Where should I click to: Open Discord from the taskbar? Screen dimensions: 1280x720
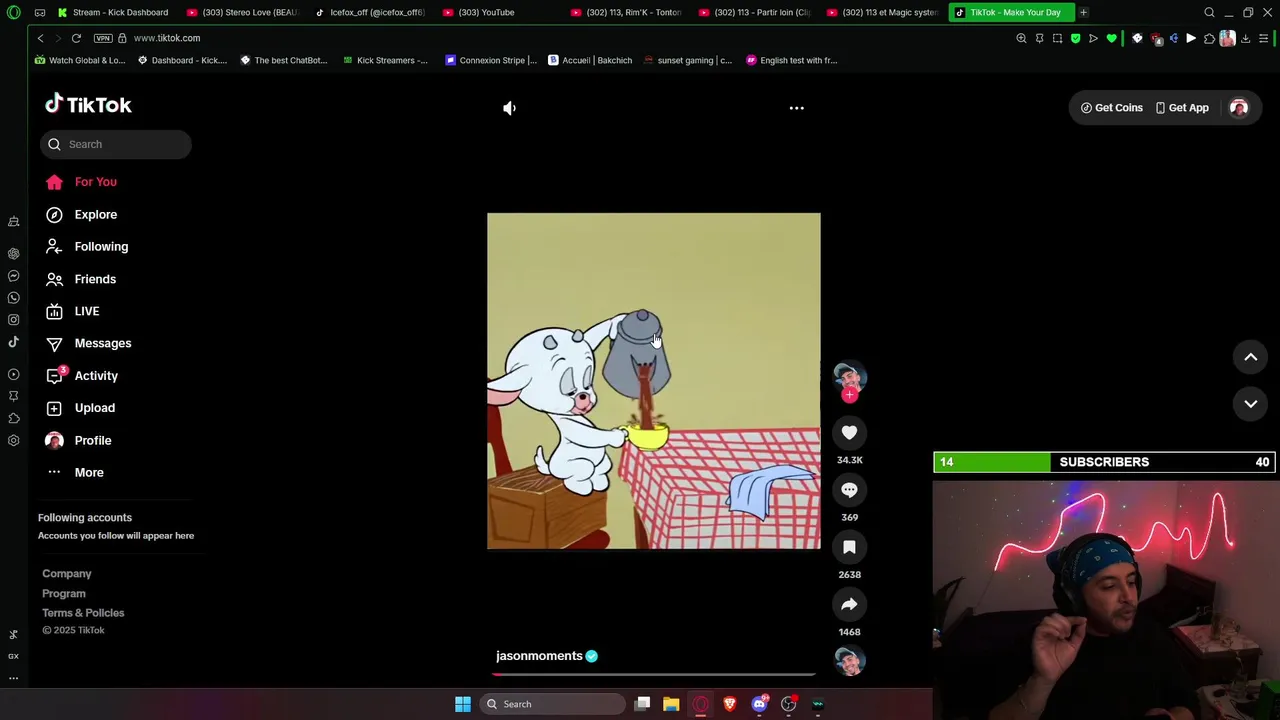coord(759,704)
